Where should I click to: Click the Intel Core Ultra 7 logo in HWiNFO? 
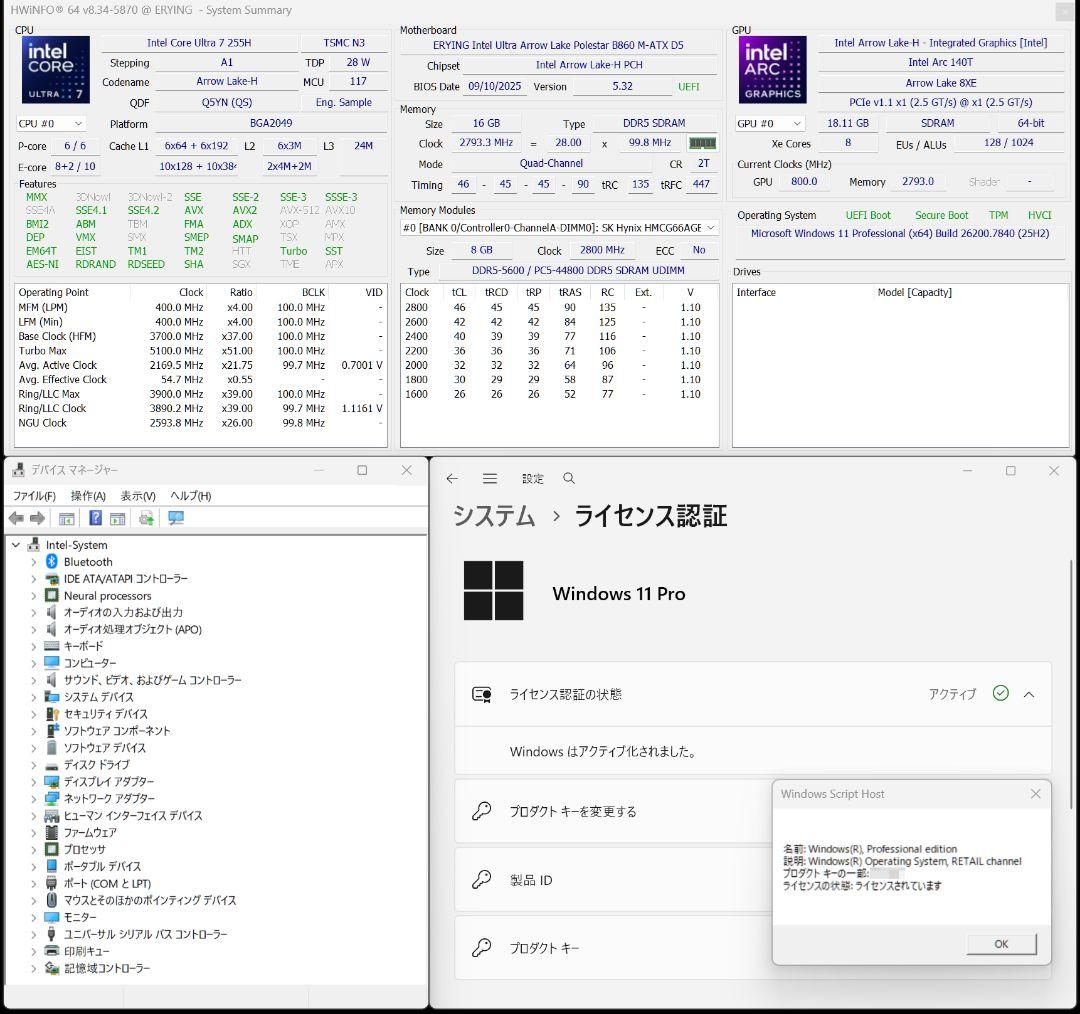(56, 70)
